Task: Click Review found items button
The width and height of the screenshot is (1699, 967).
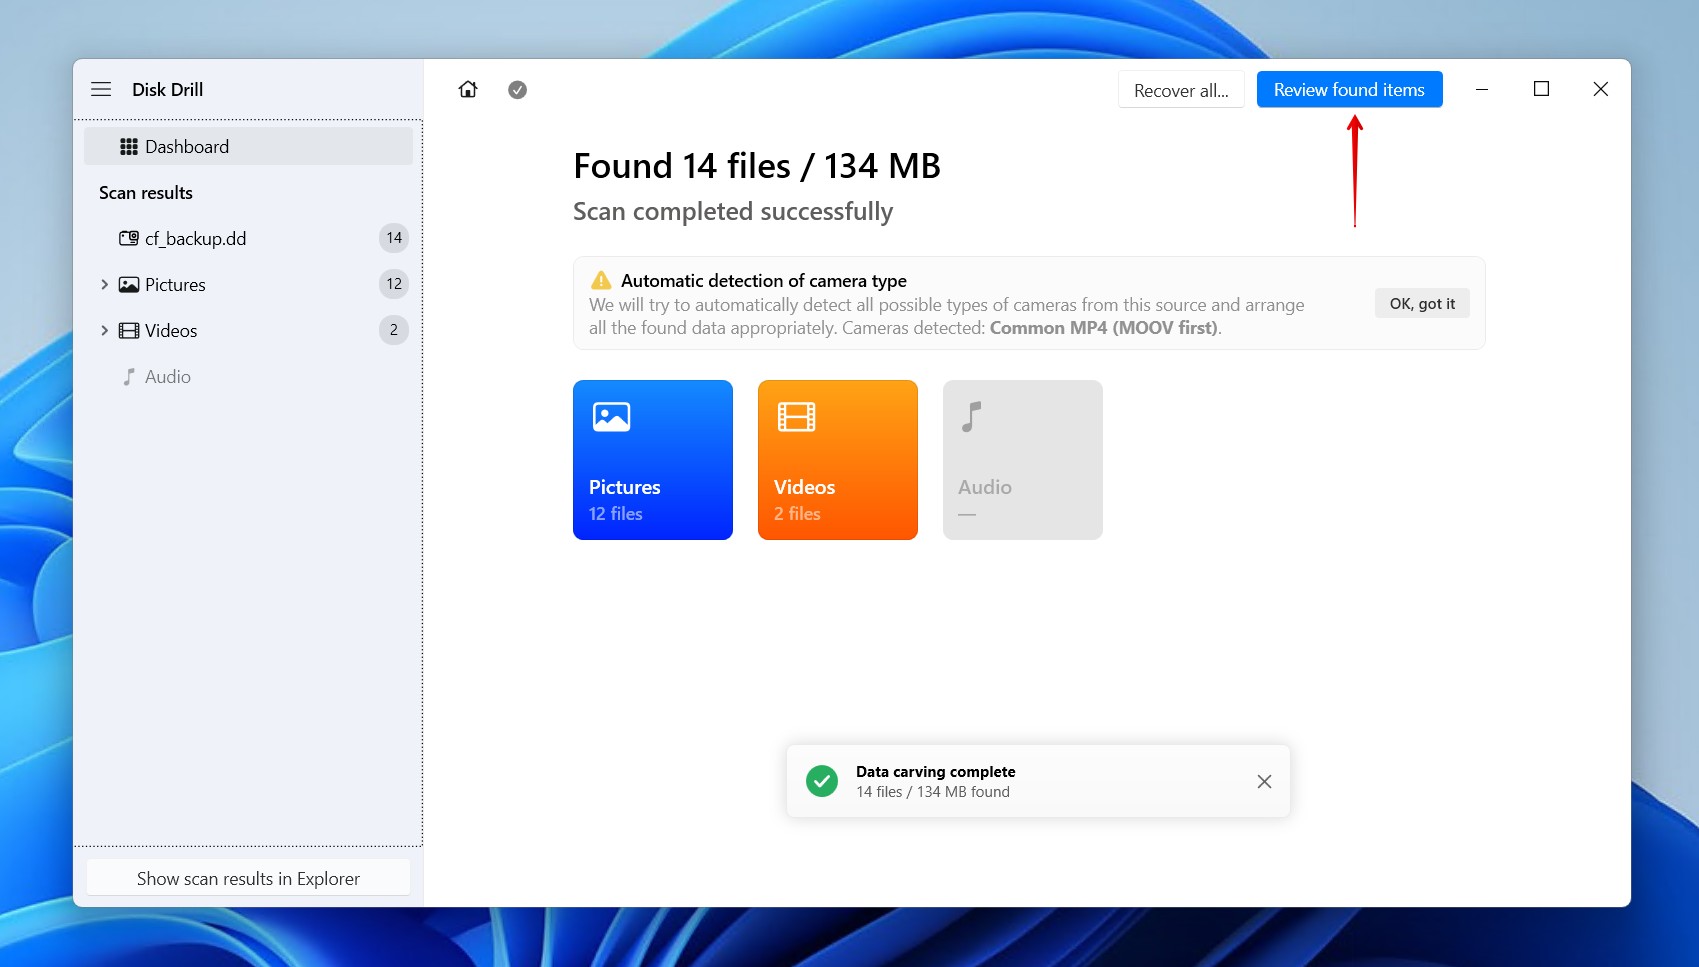Action: pos(1349,90)
